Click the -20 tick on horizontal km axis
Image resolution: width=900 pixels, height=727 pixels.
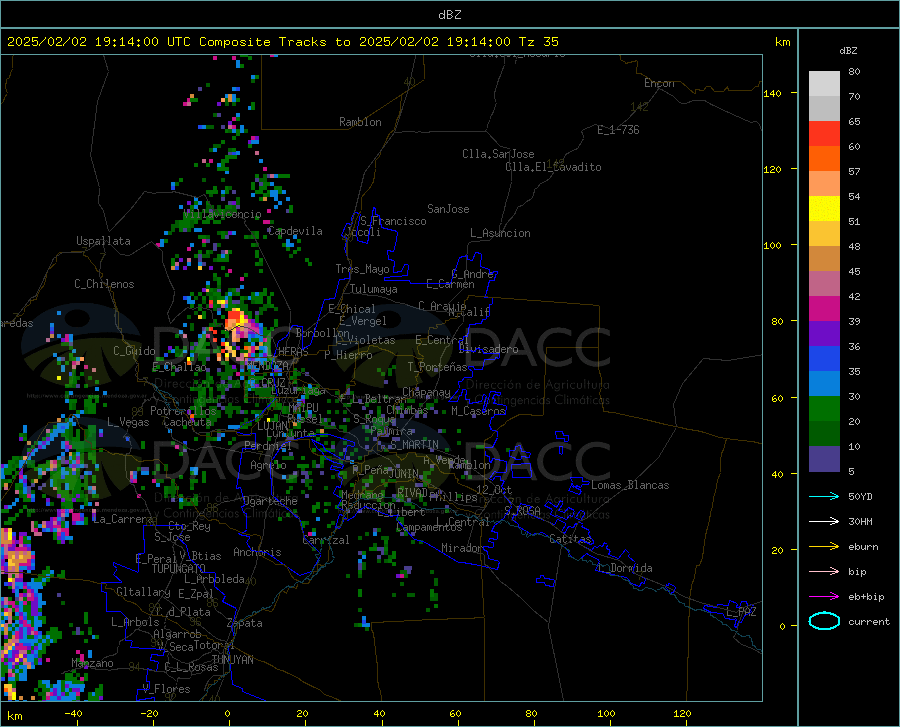coord(149,714)
